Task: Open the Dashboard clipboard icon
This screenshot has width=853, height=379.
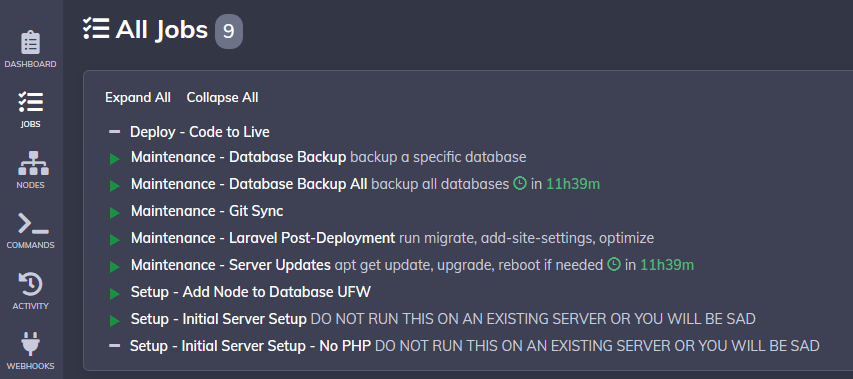Action: [x=30, y=43]
